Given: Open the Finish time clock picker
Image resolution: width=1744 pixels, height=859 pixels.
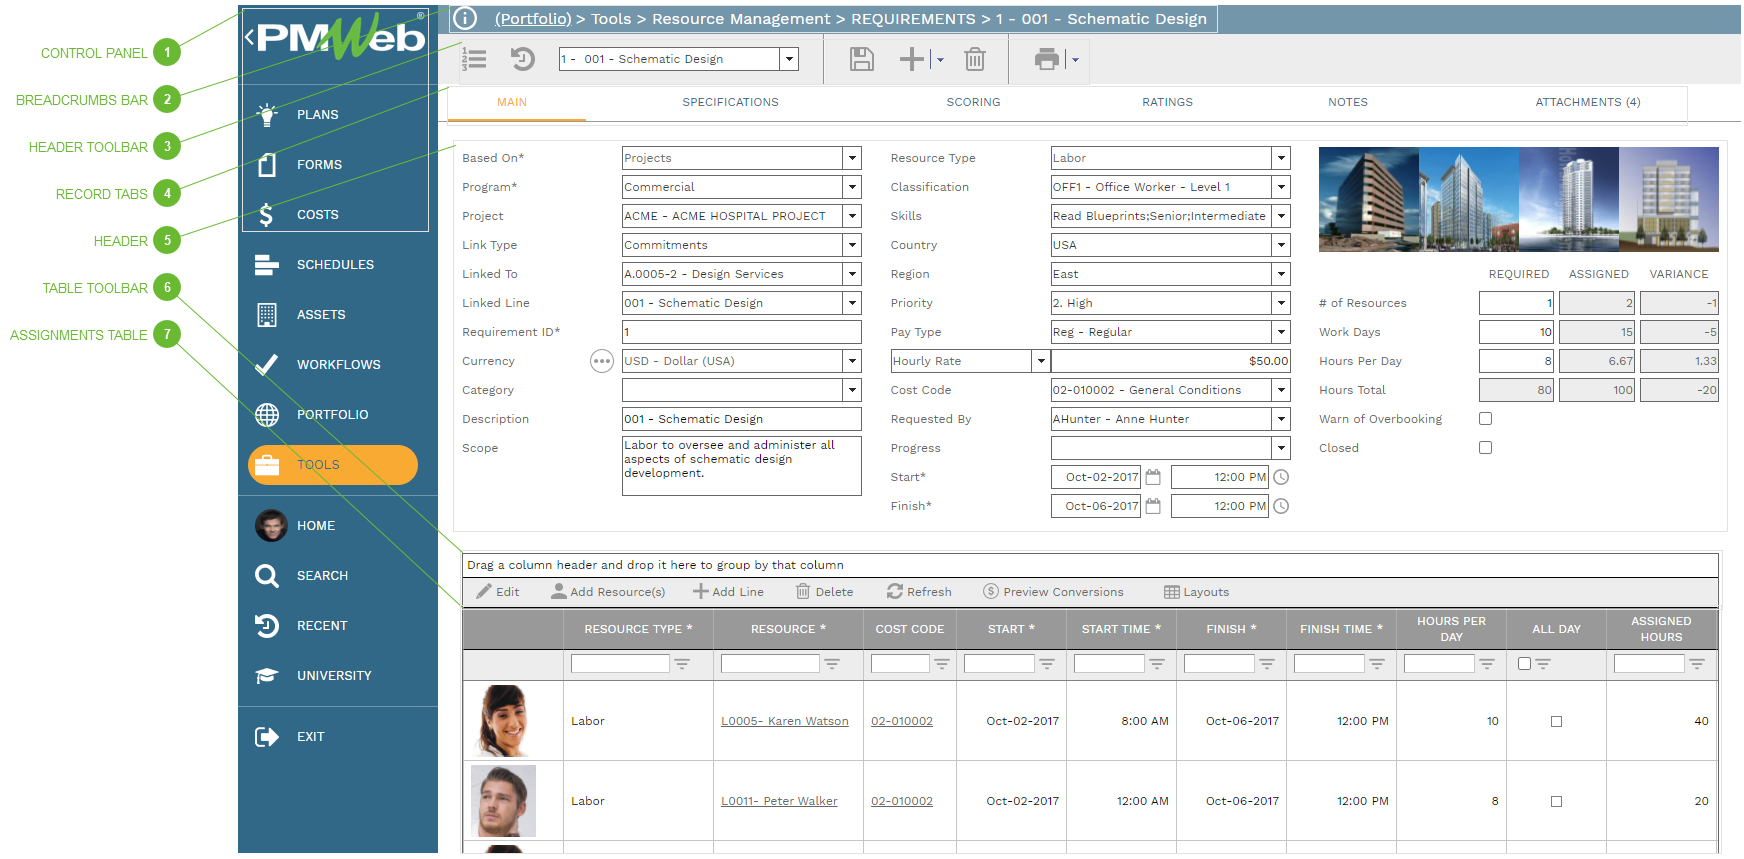Looking at the screenshot, I should pos(1281,507).
